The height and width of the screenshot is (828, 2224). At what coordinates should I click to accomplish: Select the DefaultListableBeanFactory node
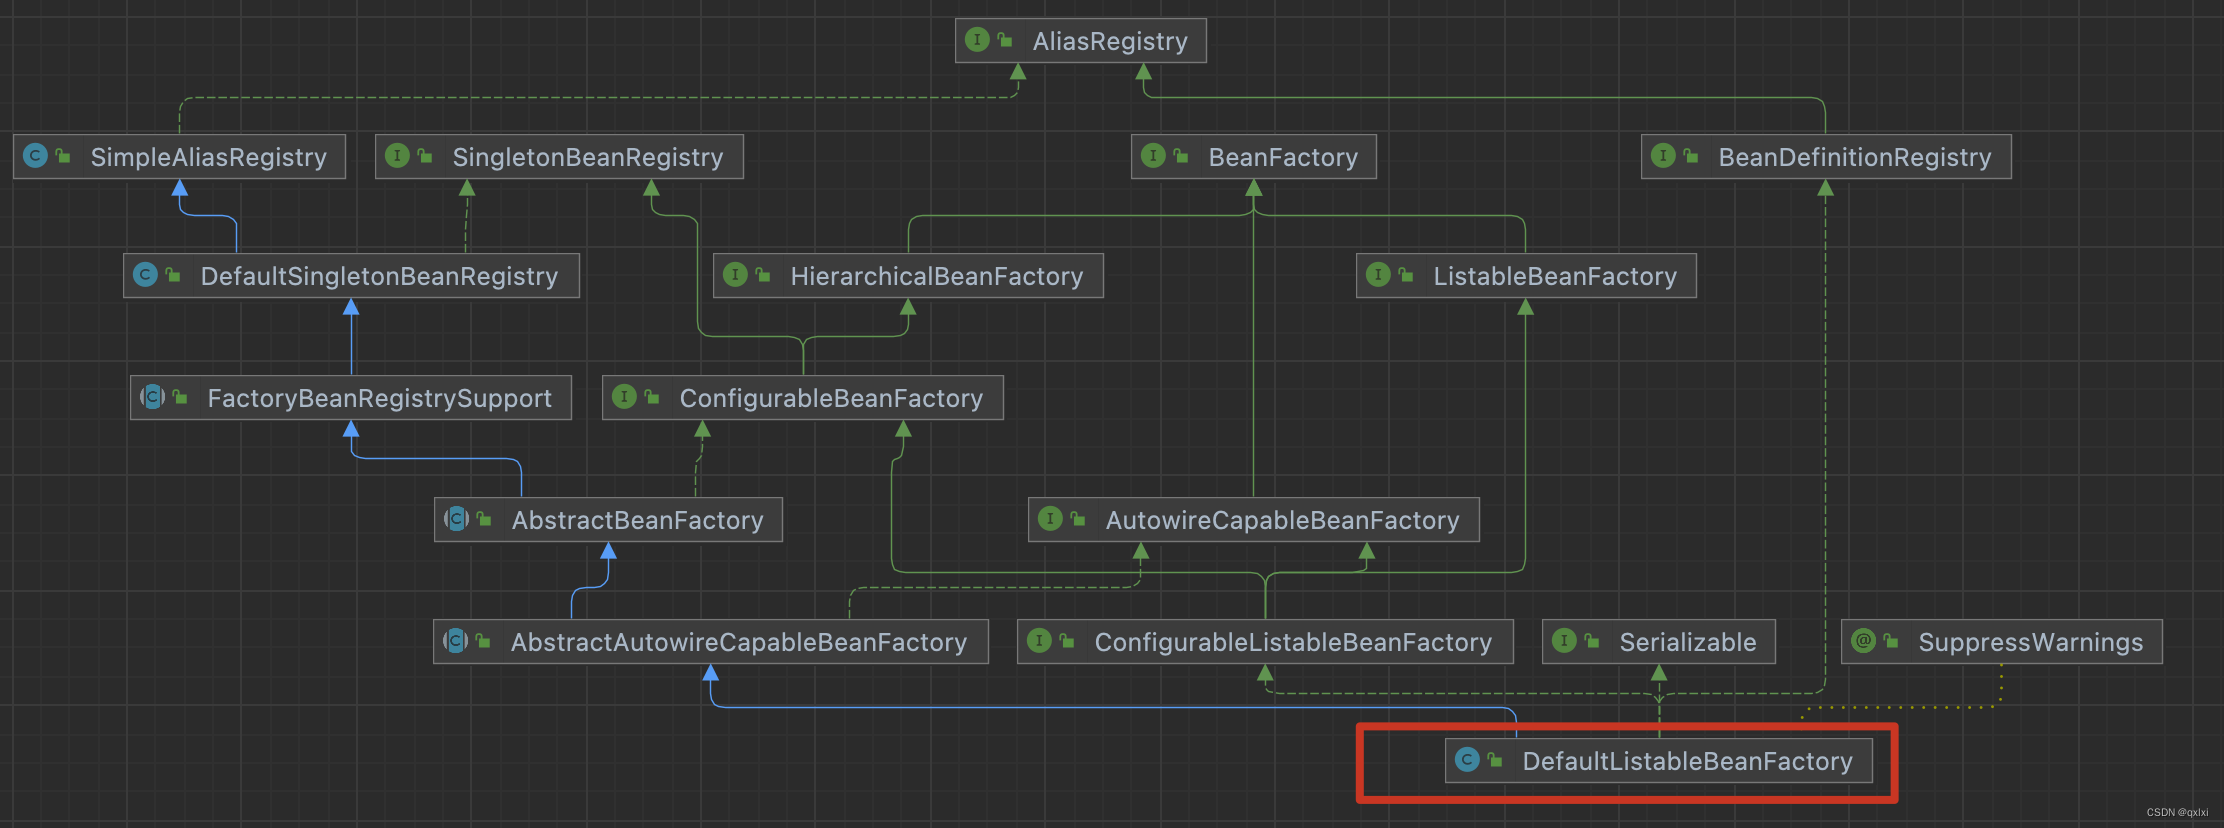click(1658, 761)
